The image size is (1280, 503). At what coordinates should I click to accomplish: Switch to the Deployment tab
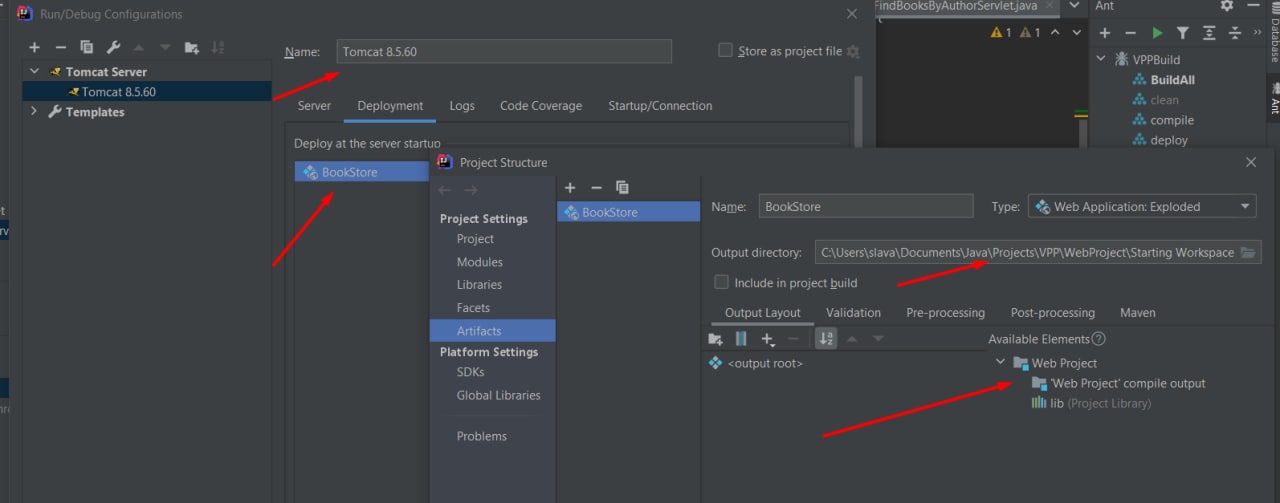pyautogui.click(x=390, y=106)
